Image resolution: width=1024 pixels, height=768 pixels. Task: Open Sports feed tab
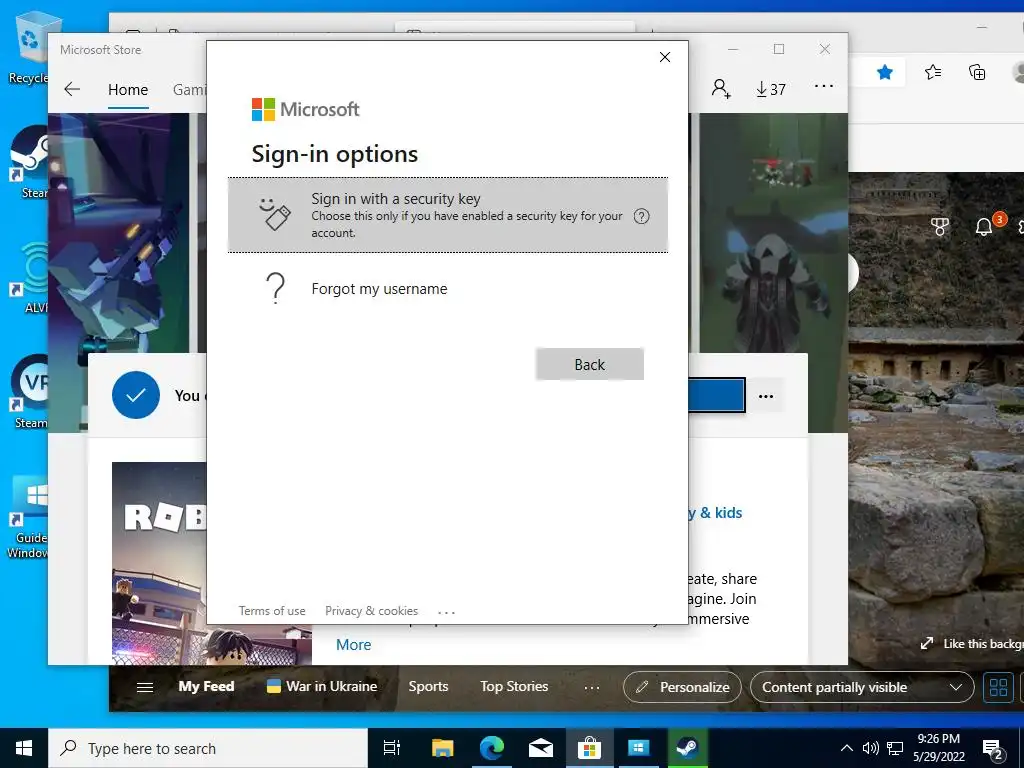pos(428,686)
